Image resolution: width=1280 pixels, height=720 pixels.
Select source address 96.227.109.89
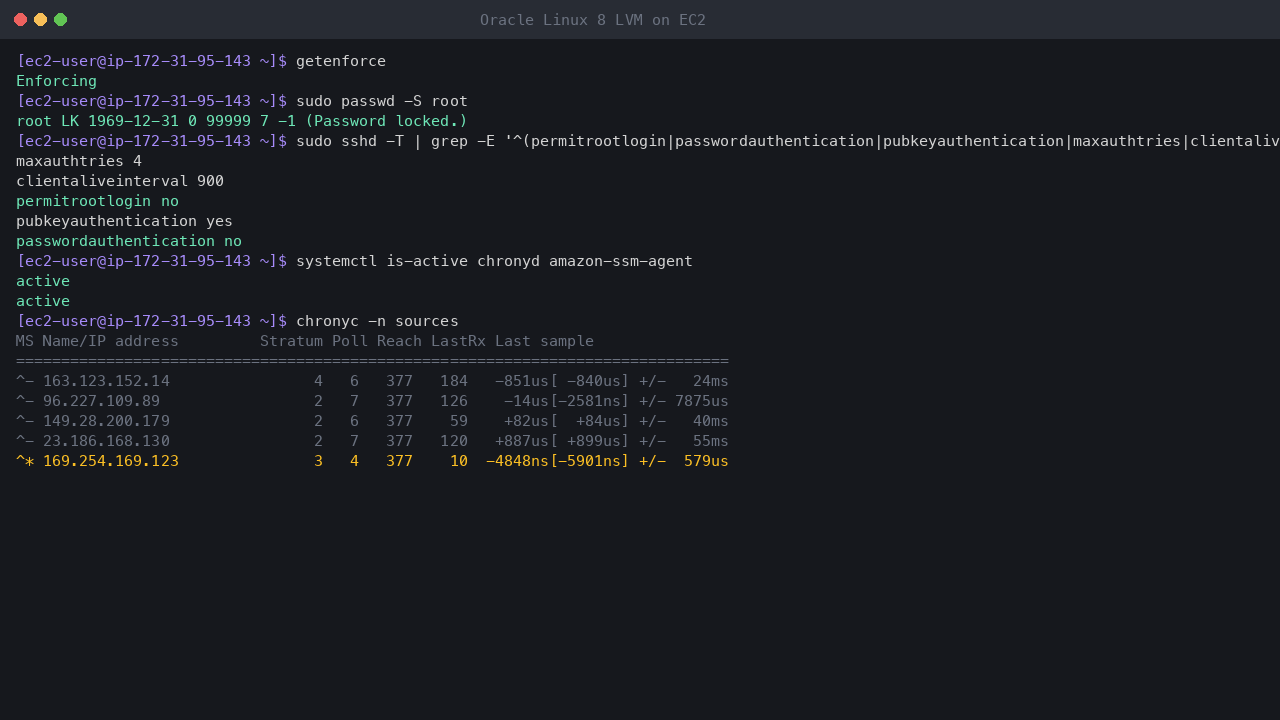102,401
